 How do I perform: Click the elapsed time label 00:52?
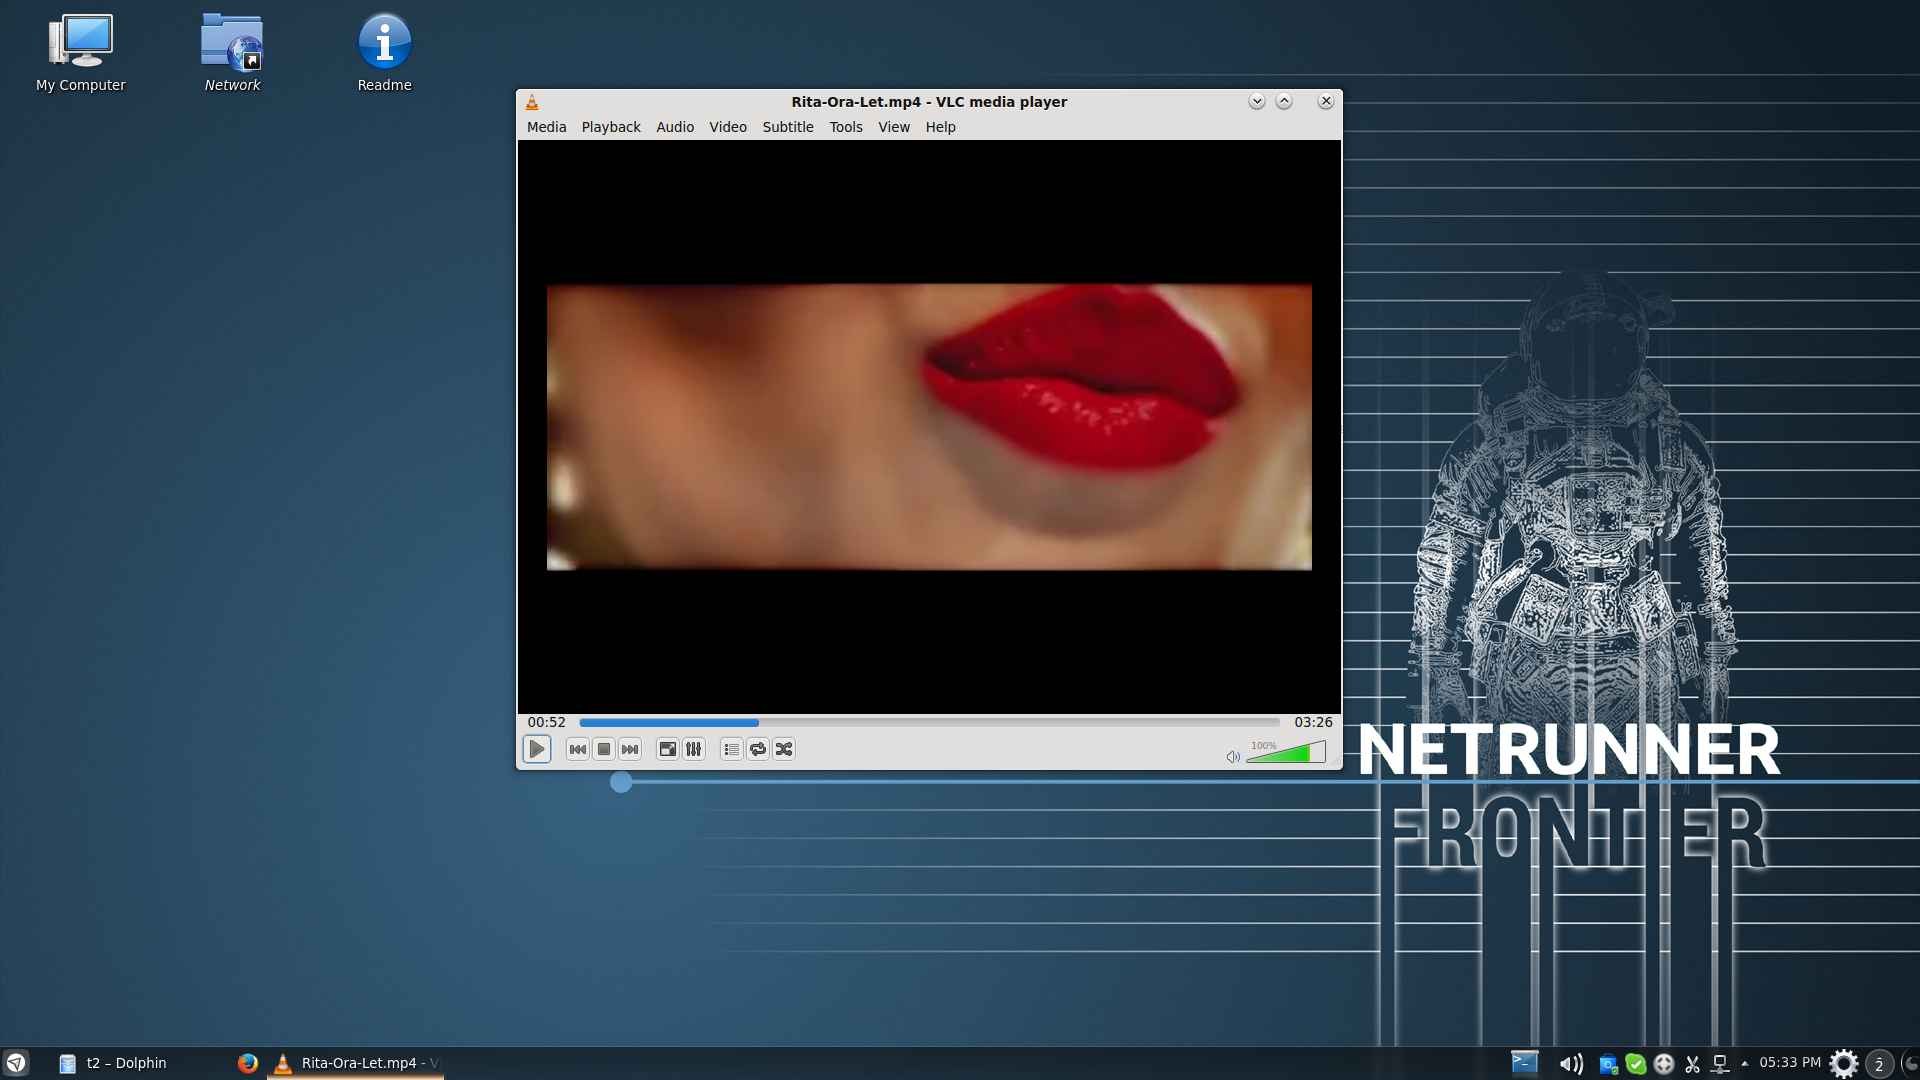(547, 722)
